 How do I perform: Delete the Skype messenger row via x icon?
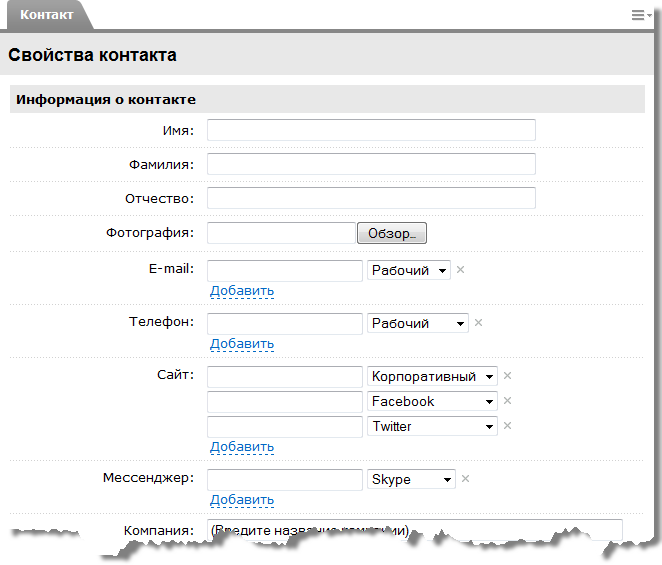(465, 479)
